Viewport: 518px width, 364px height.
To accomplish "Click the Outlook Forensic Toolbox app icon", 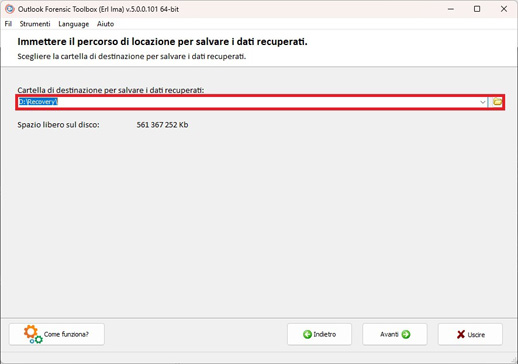I will [10, 9].
